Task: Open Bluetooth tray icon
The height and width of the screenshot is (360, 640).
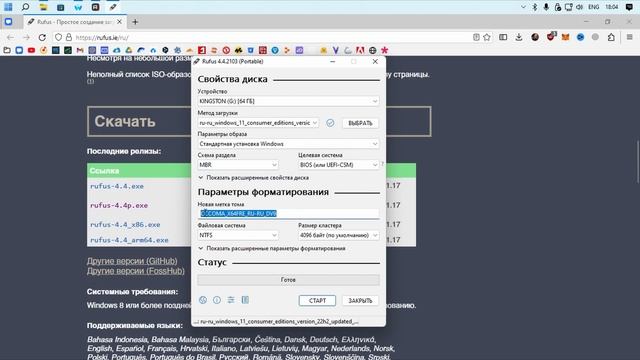Action: tap(535, 7)
